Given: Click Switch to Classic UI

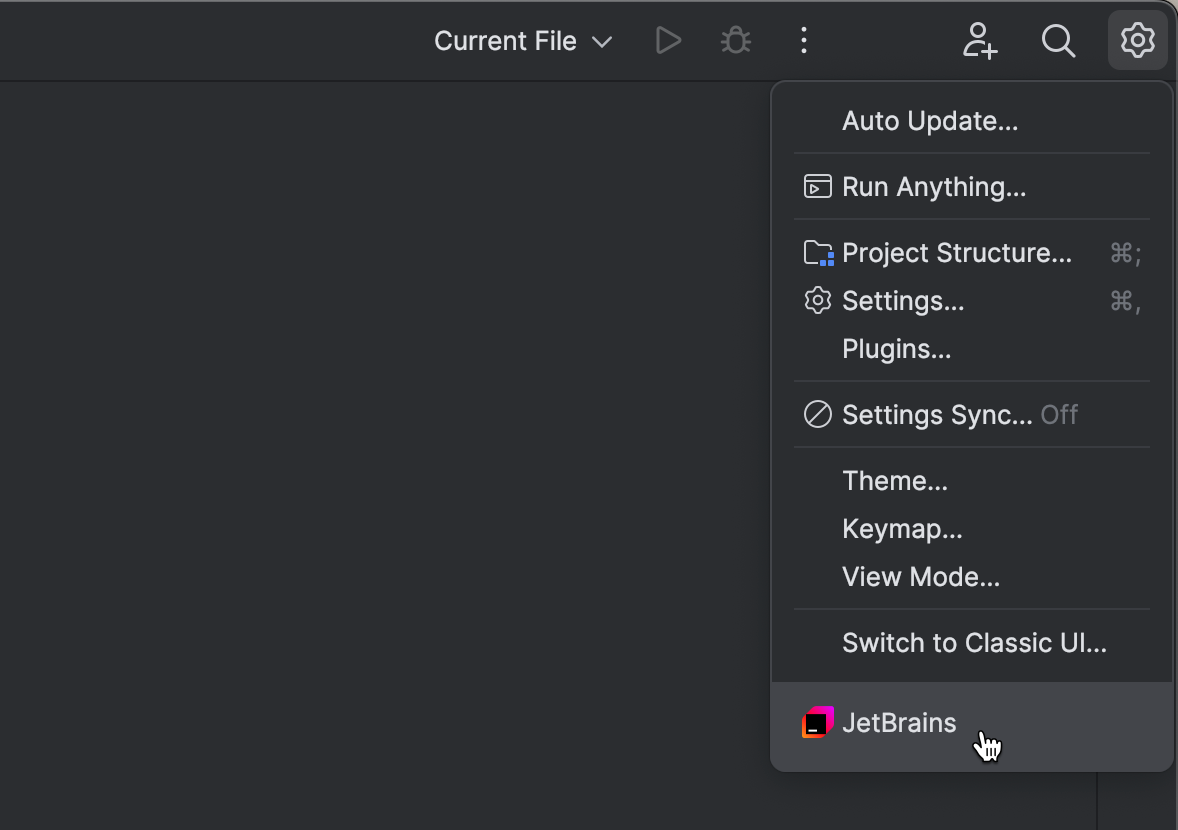Looking at the screenshot, I should click(974, 643).
